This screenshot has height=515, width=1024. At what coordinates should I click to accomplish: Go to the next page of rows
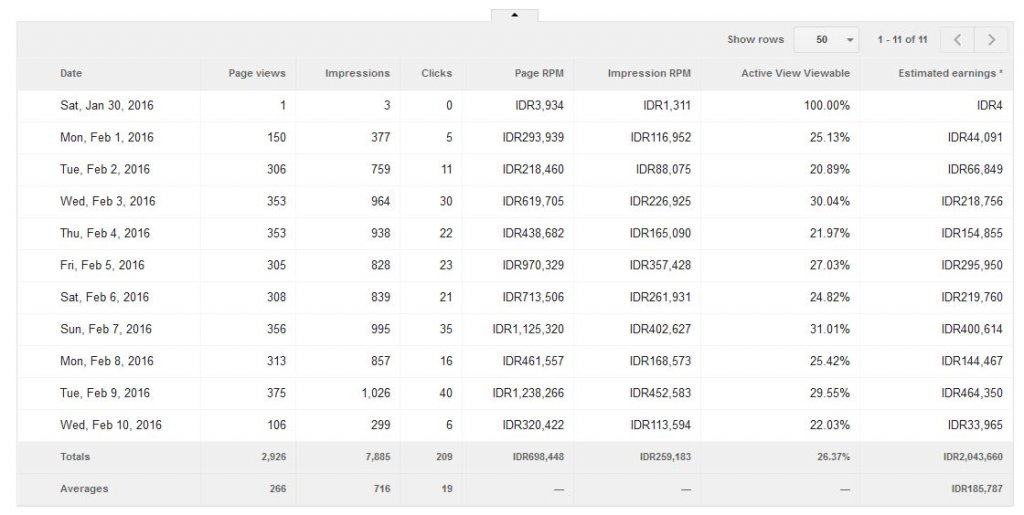pyautogui.click(x=991, y=40)
